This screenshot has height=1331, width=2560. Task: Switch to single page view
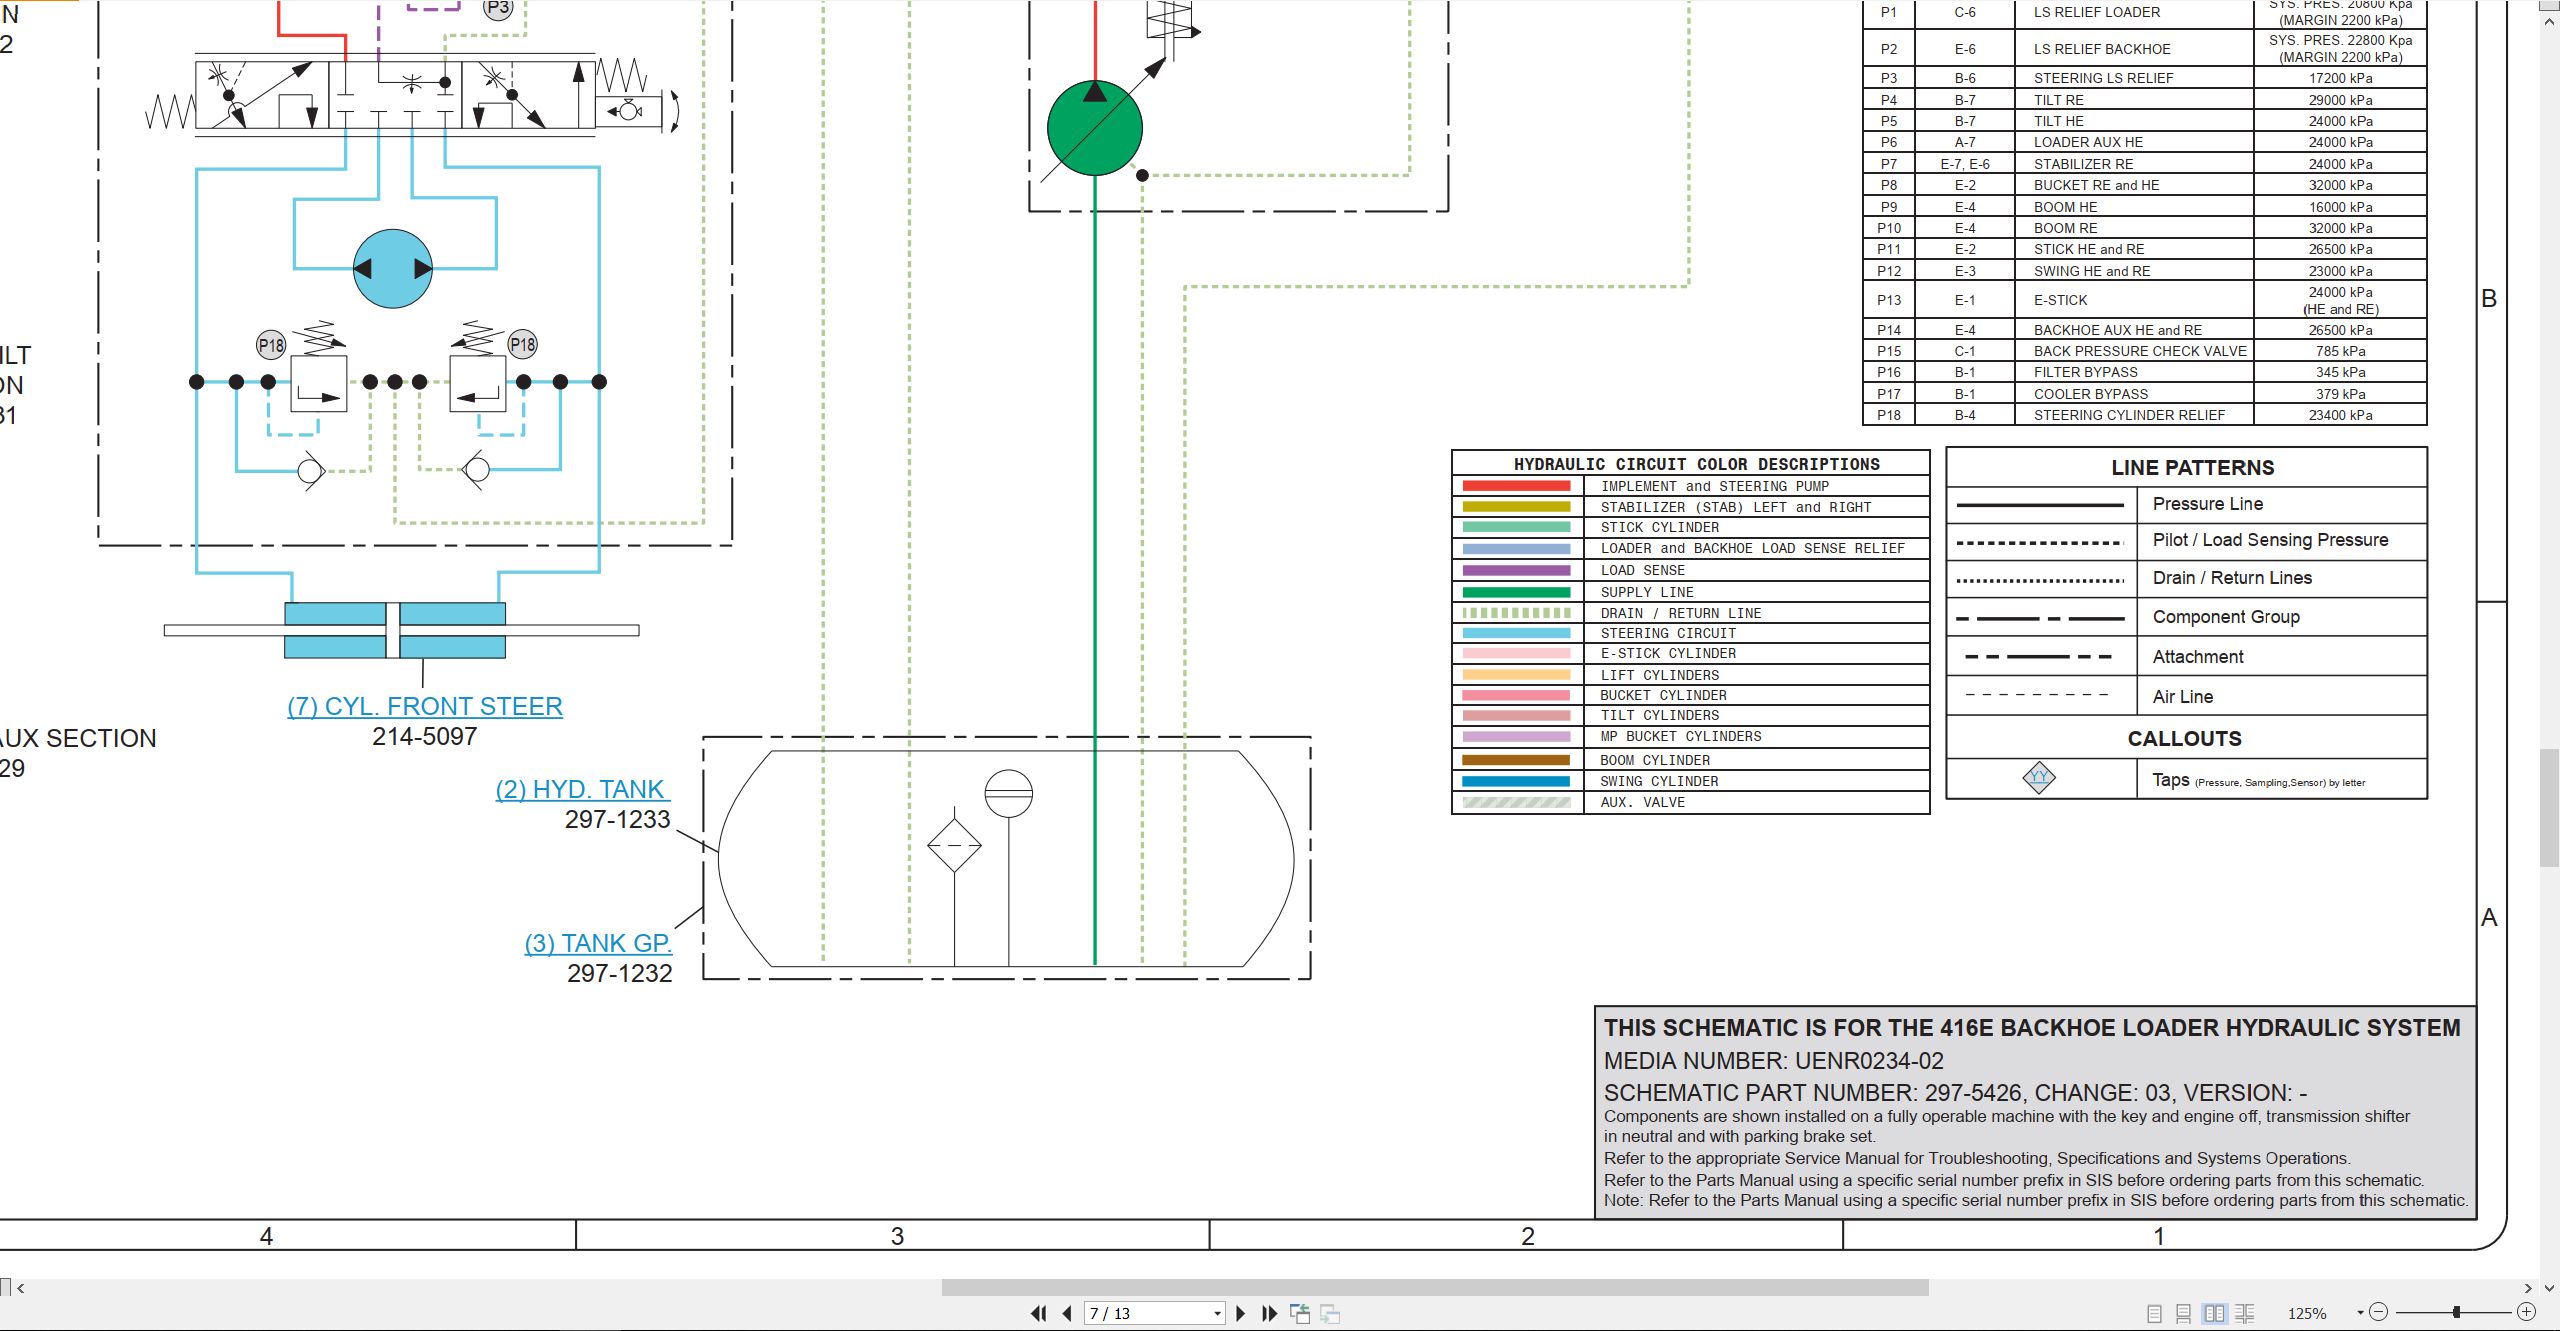point(2154,1313)
